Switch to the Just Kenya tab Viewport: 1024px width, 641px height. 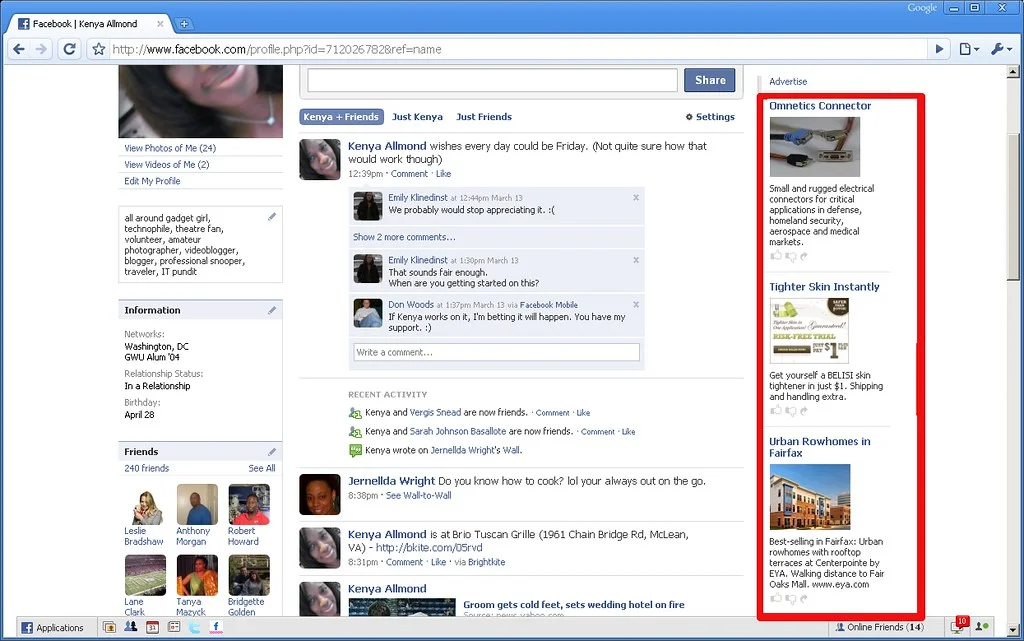(x=417, y=117)
